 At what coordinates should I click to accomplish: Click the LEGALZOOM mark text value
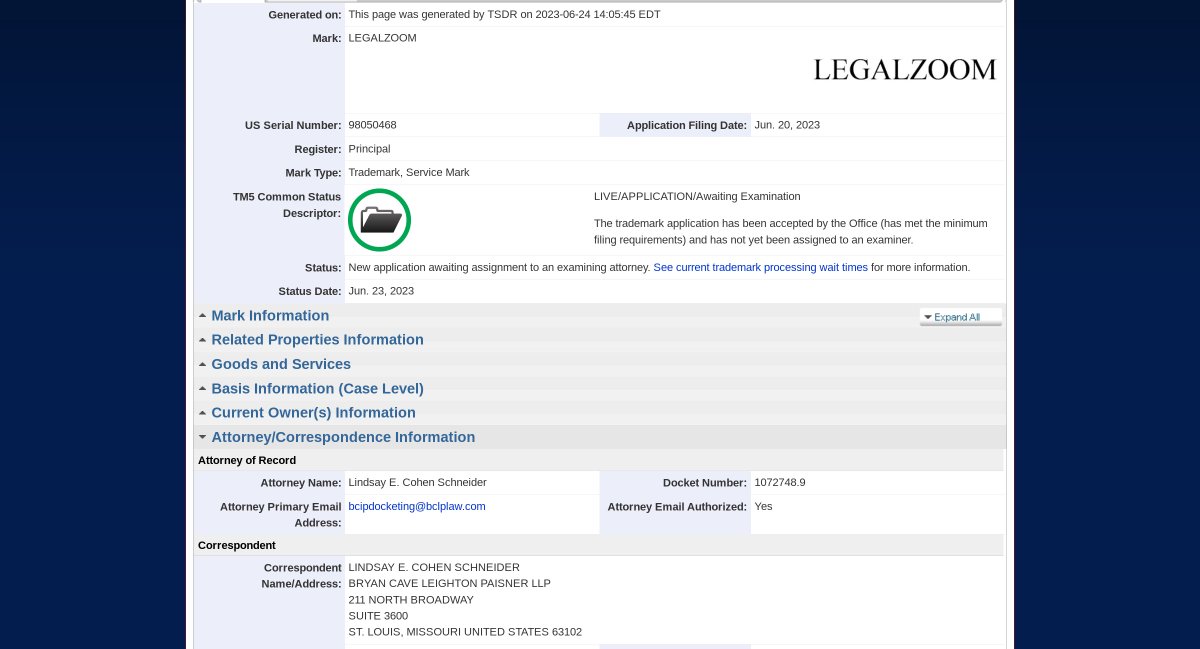point(382,38)
